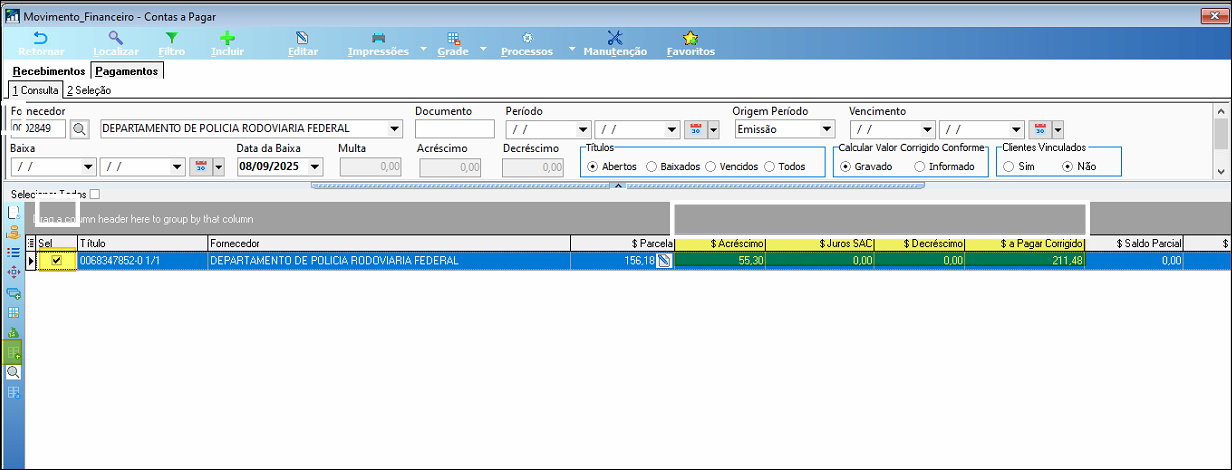This screenshot has height=470, width=1232.
Task: Expand the first Baixa date dropdown
Action: pos(88,167)
